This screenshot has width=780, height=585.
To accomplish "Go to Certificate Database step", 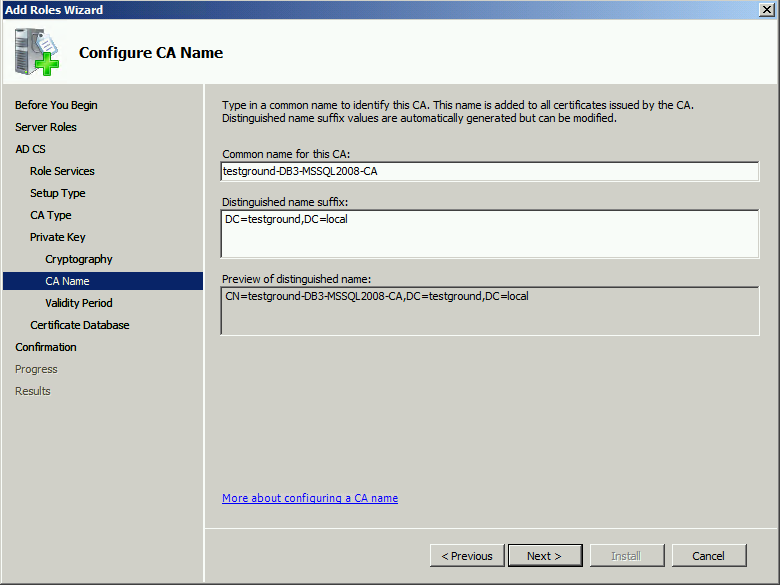I will (x=80, y=325).
